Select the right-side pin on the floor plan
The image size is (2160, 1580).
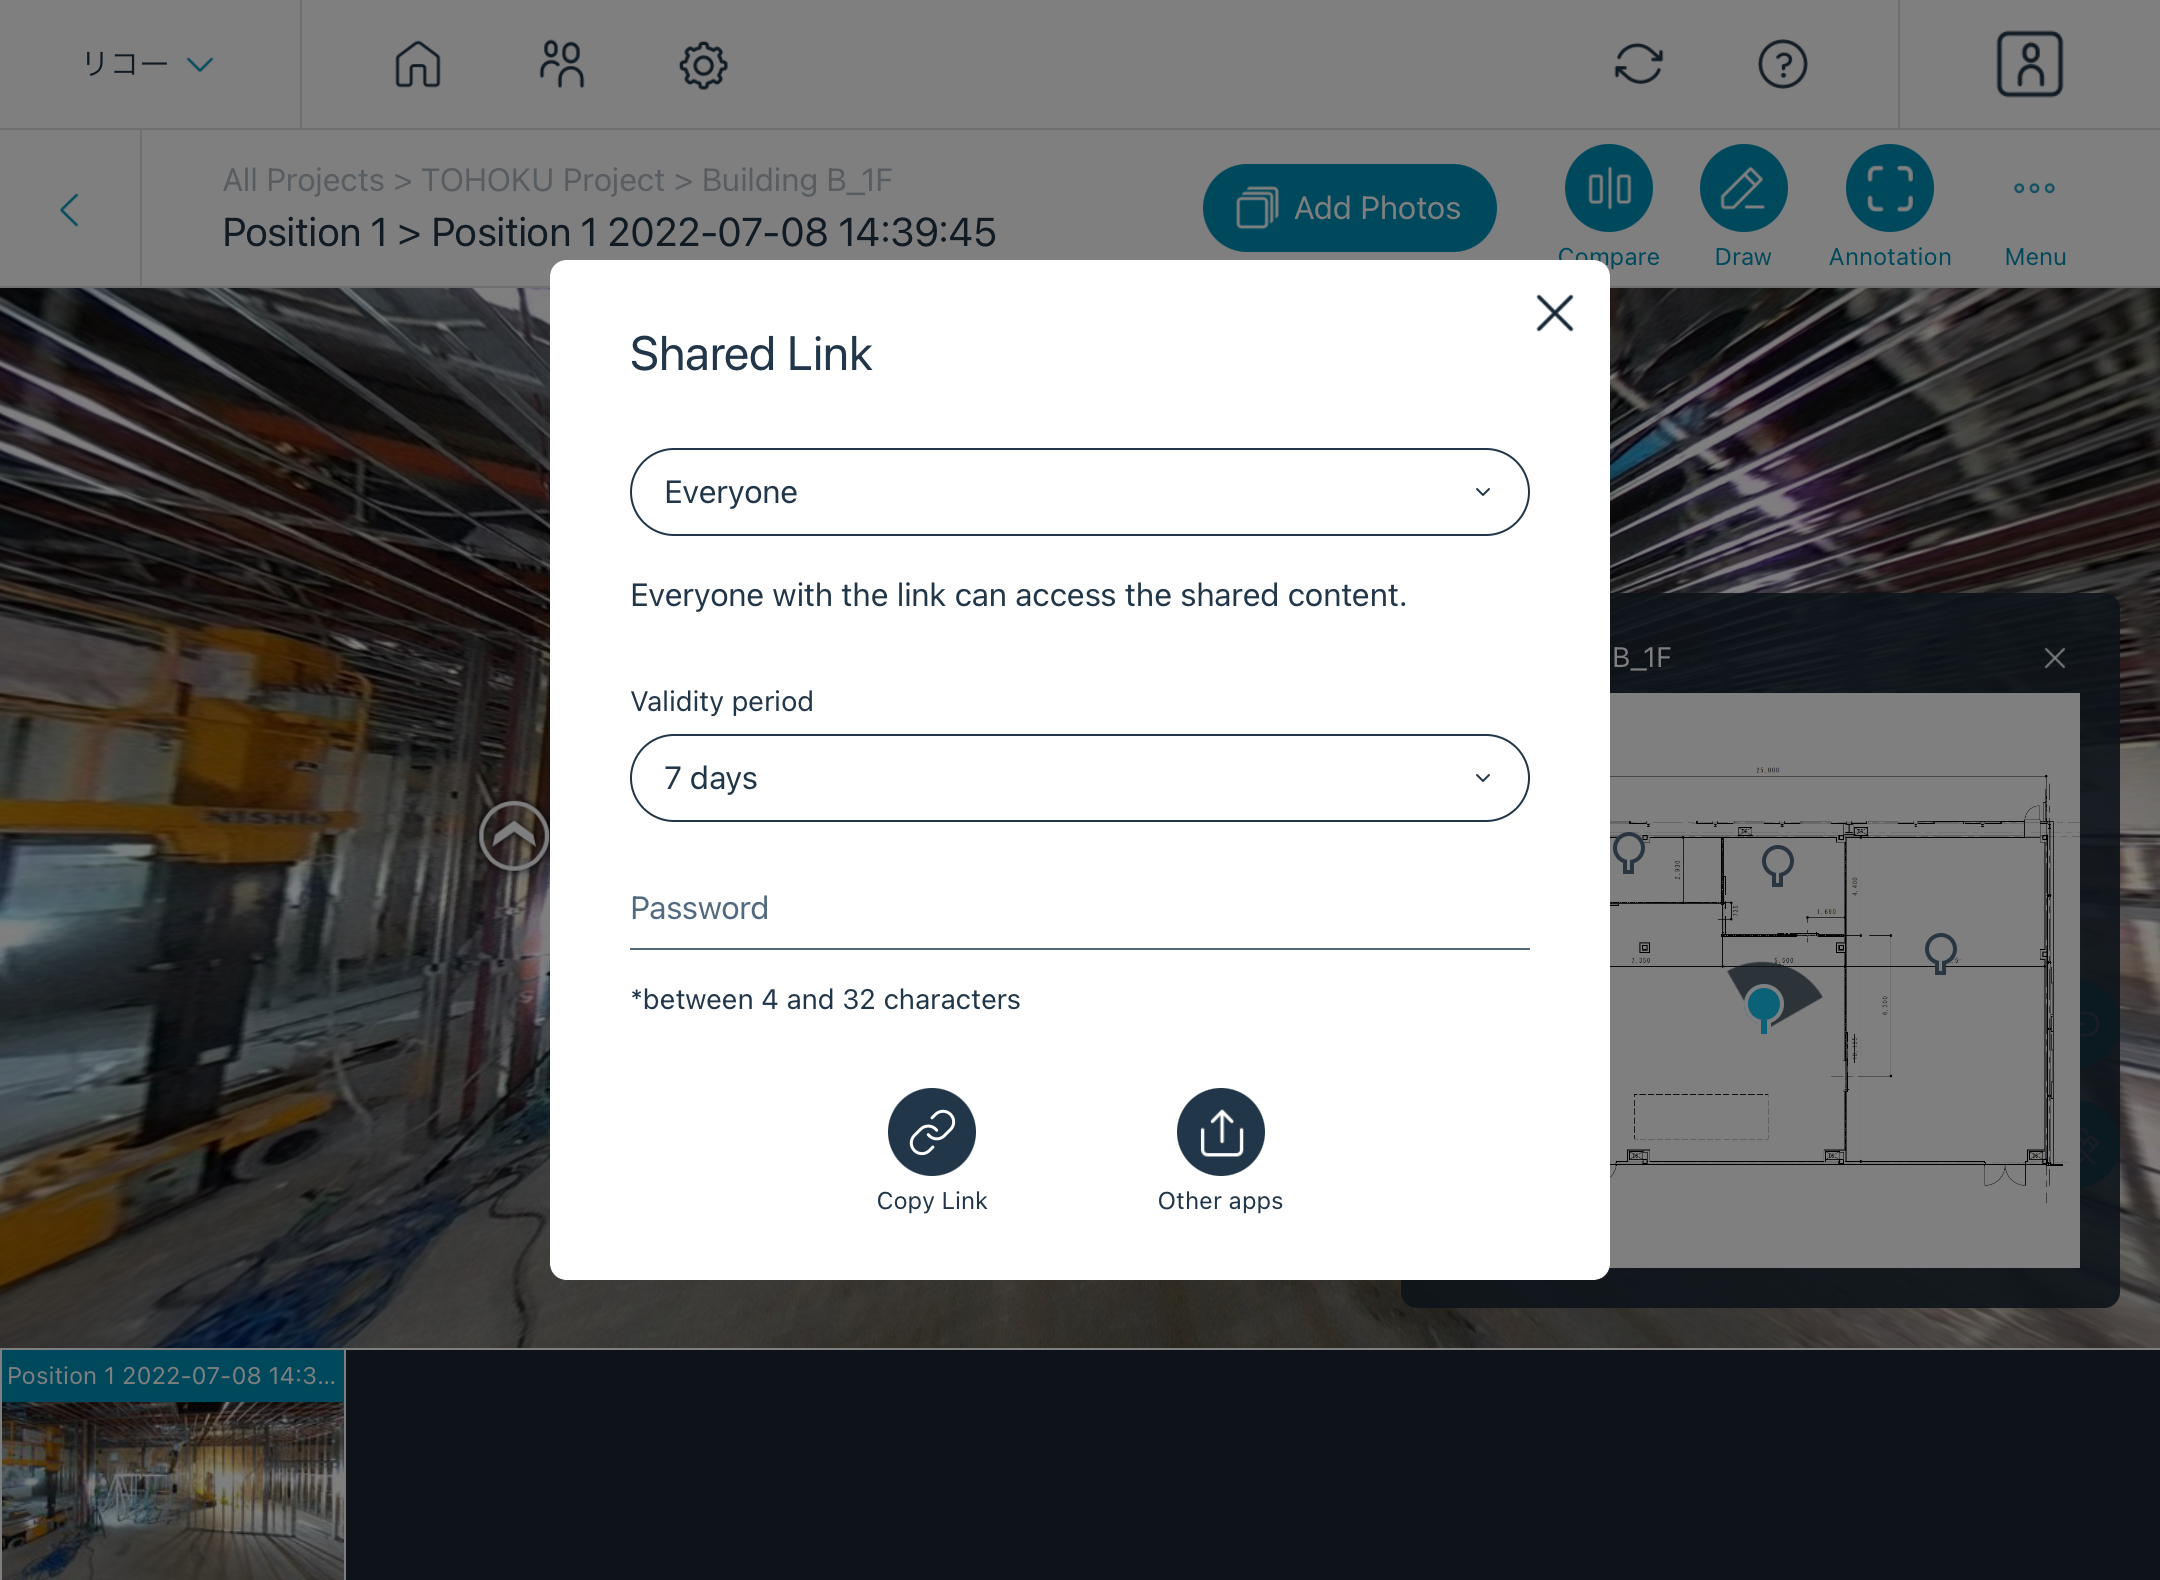1941,953
